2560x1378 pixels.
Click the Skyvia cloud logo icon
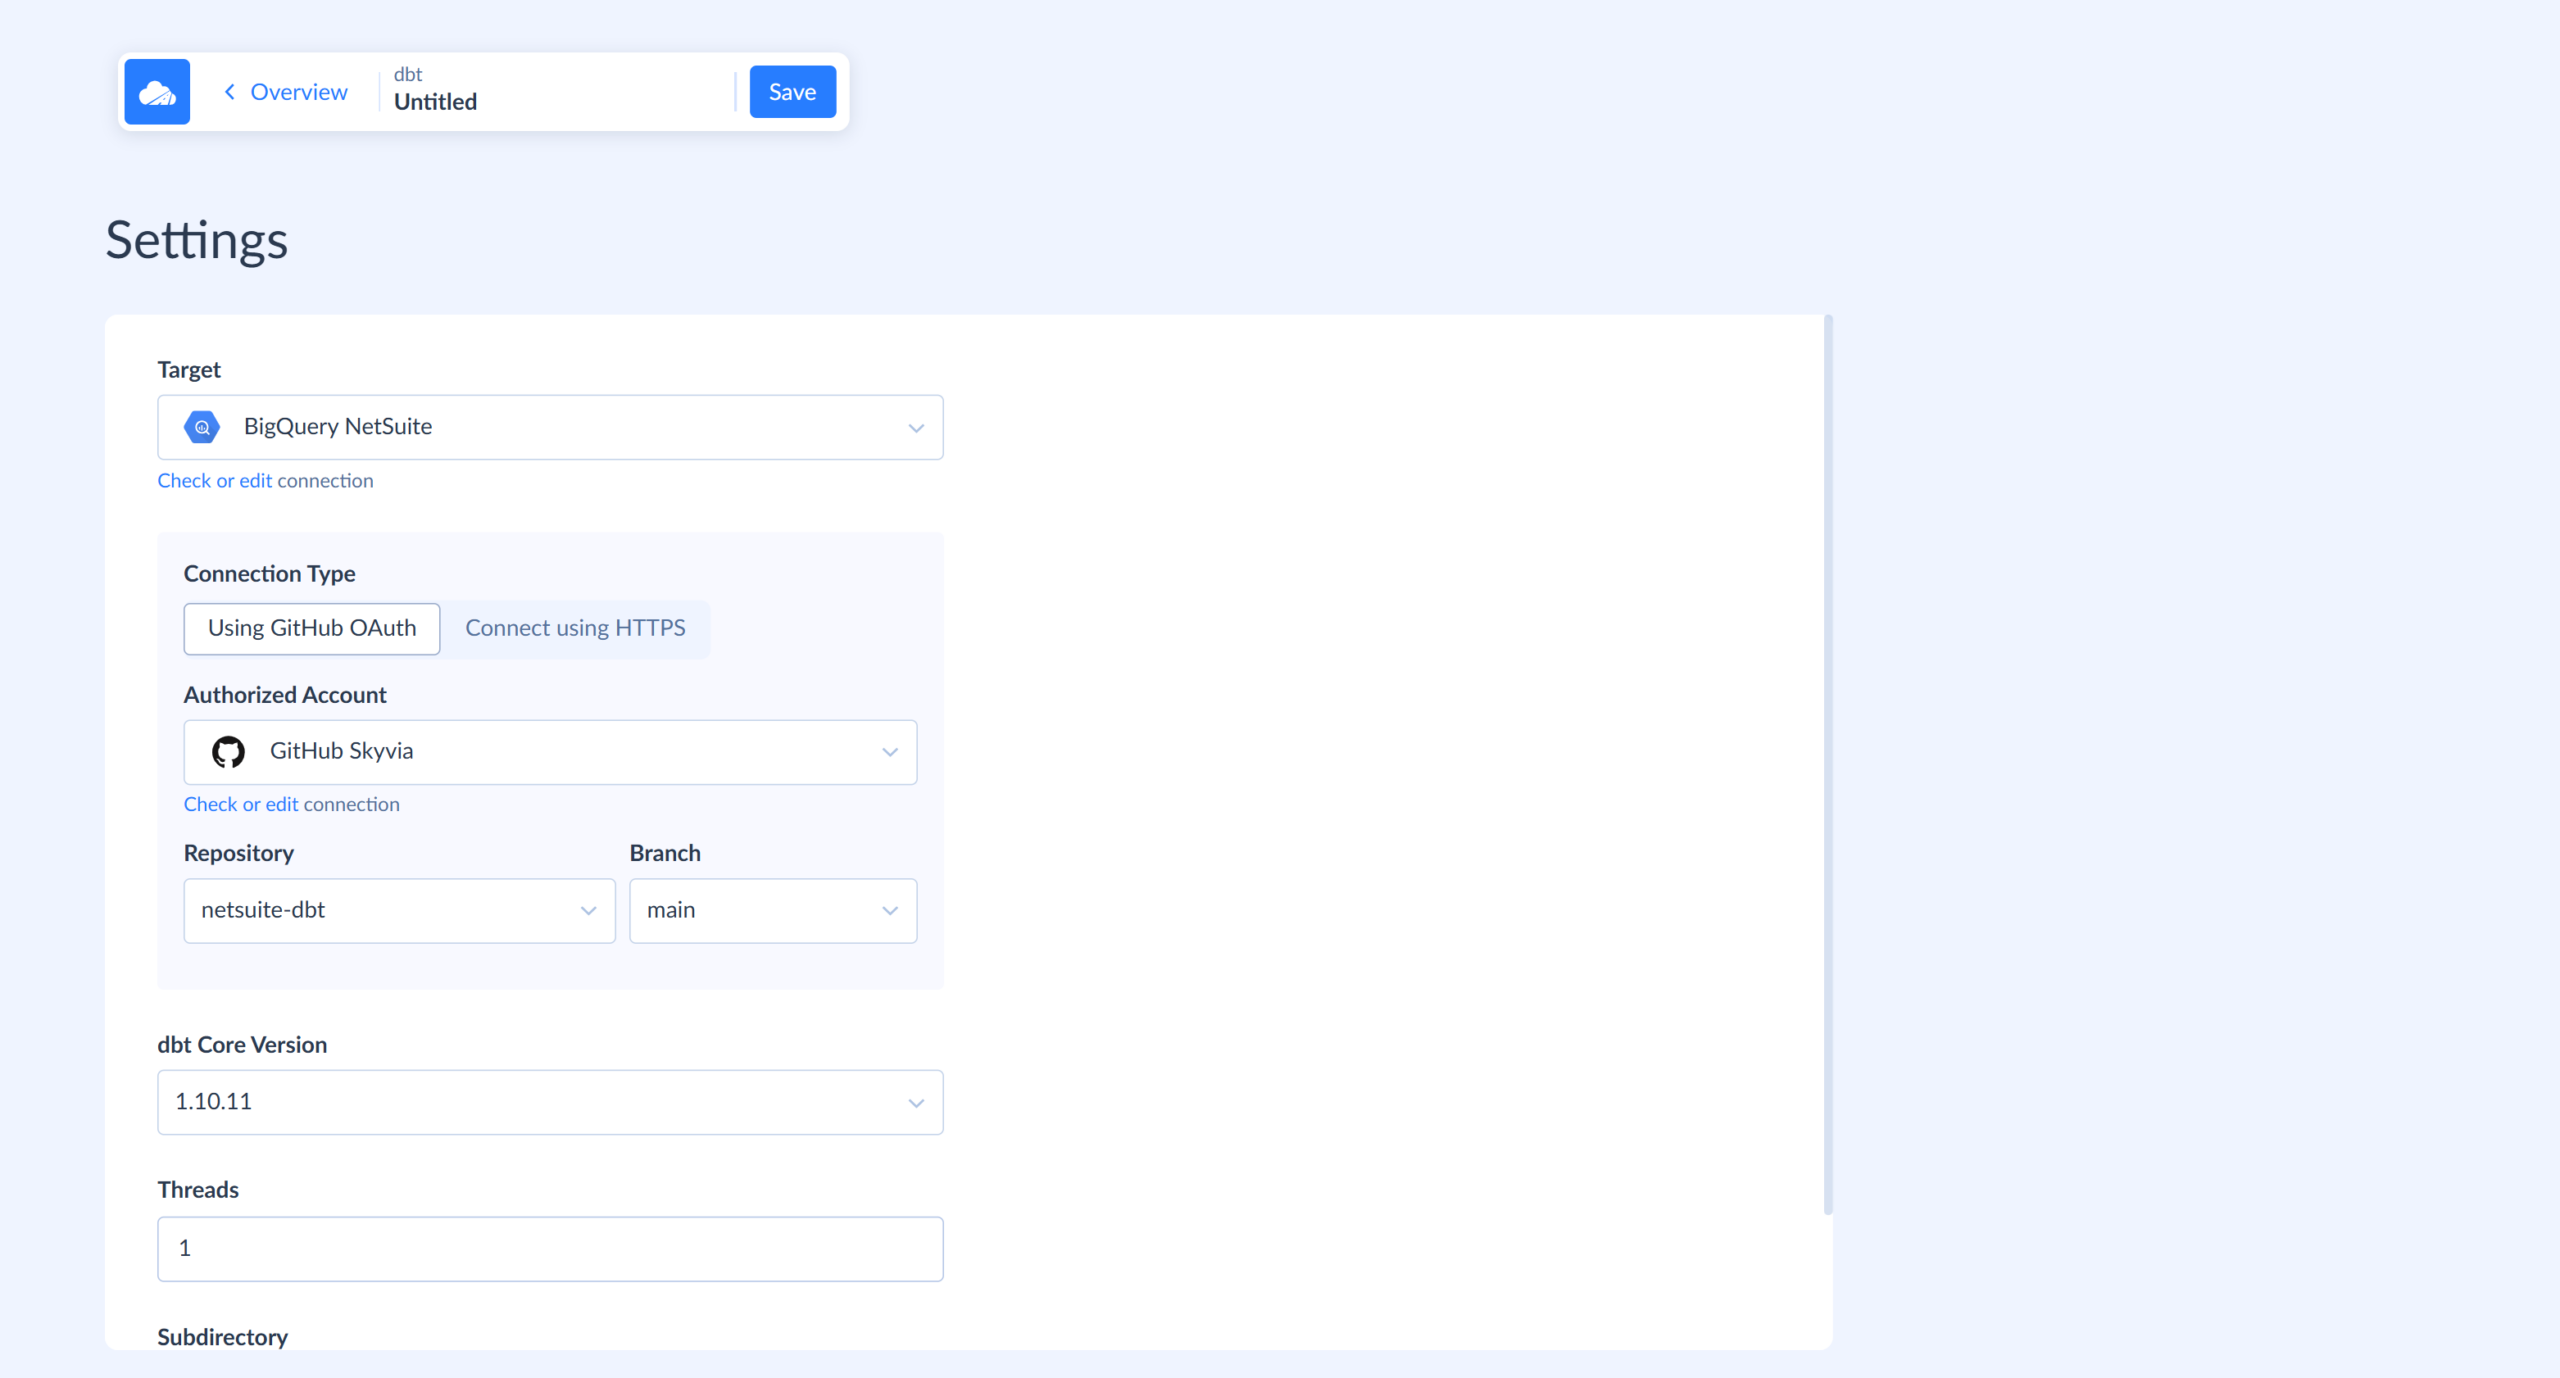pyautogui.click(x=157, y=92)
